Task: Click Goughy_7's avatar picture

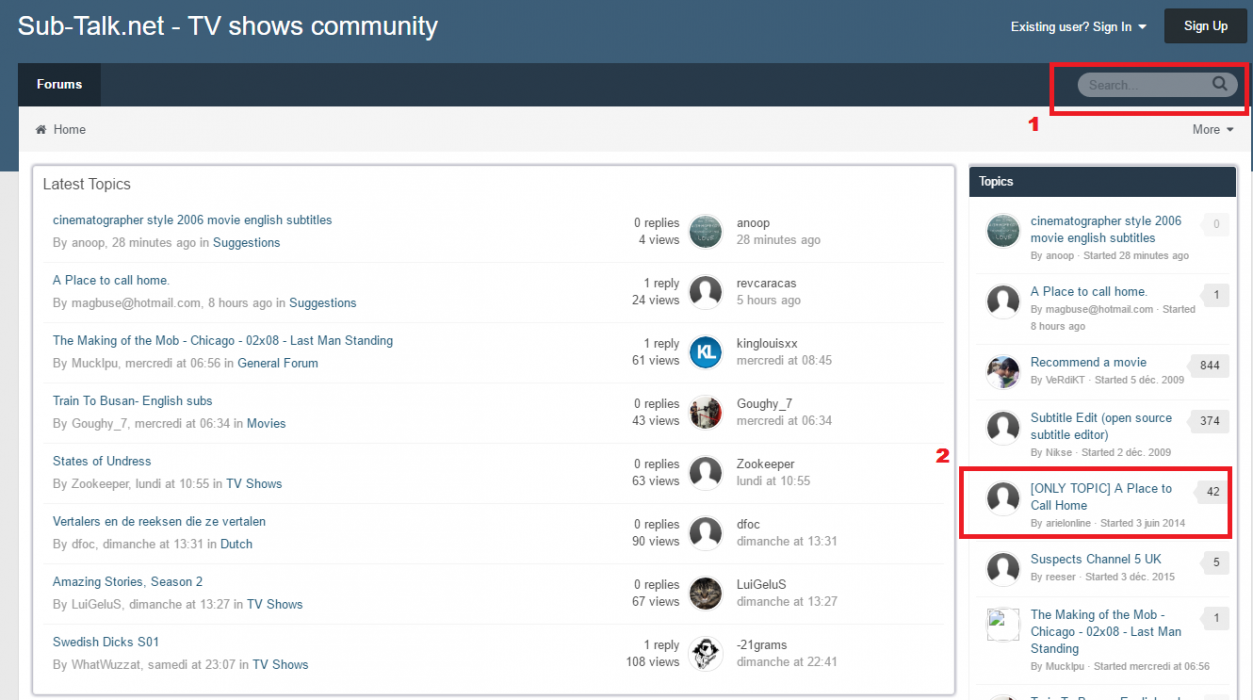Action: click(x=706, y=412)
